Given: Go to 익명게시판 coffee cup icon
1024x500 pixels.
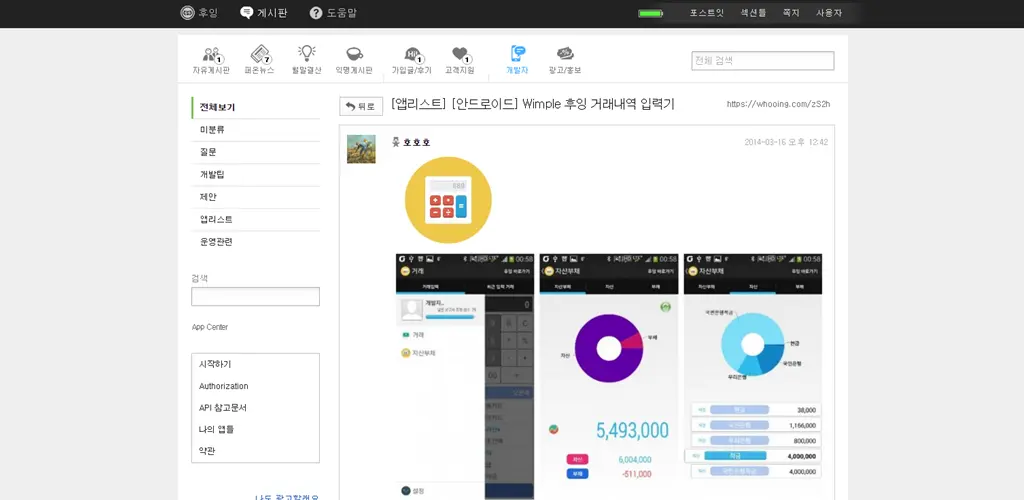Looking at the screenshot, I should (x=354, y=60).
